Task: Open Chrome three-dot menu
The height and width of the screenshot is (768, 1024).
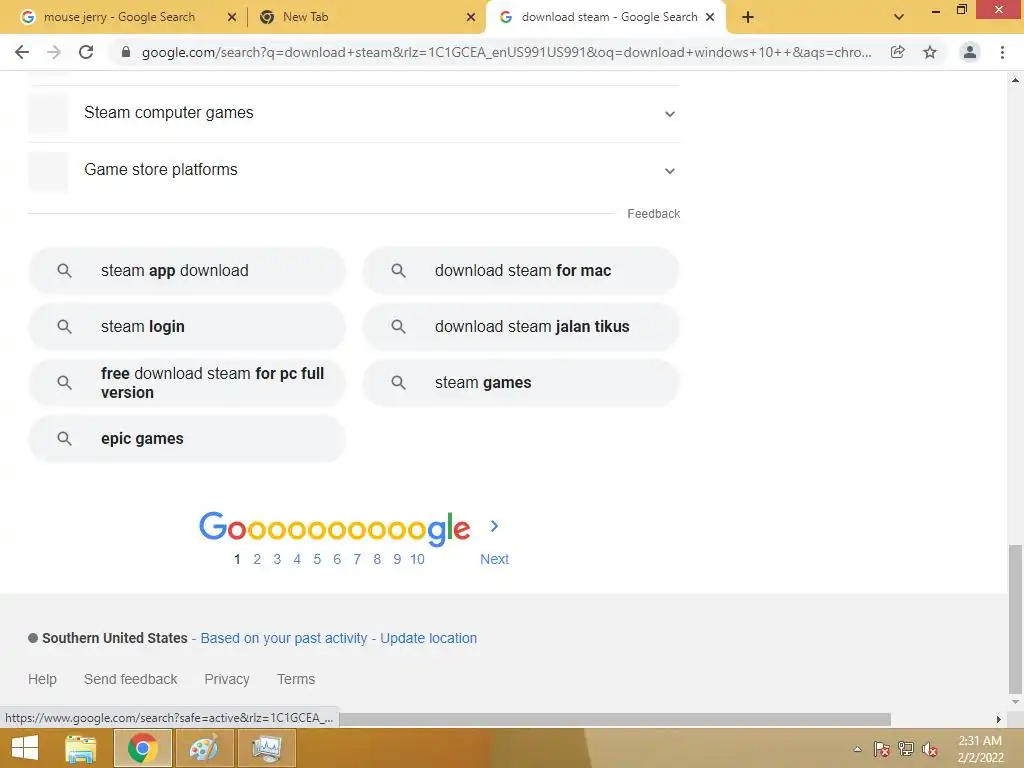Action: [x=1002, y=52]
